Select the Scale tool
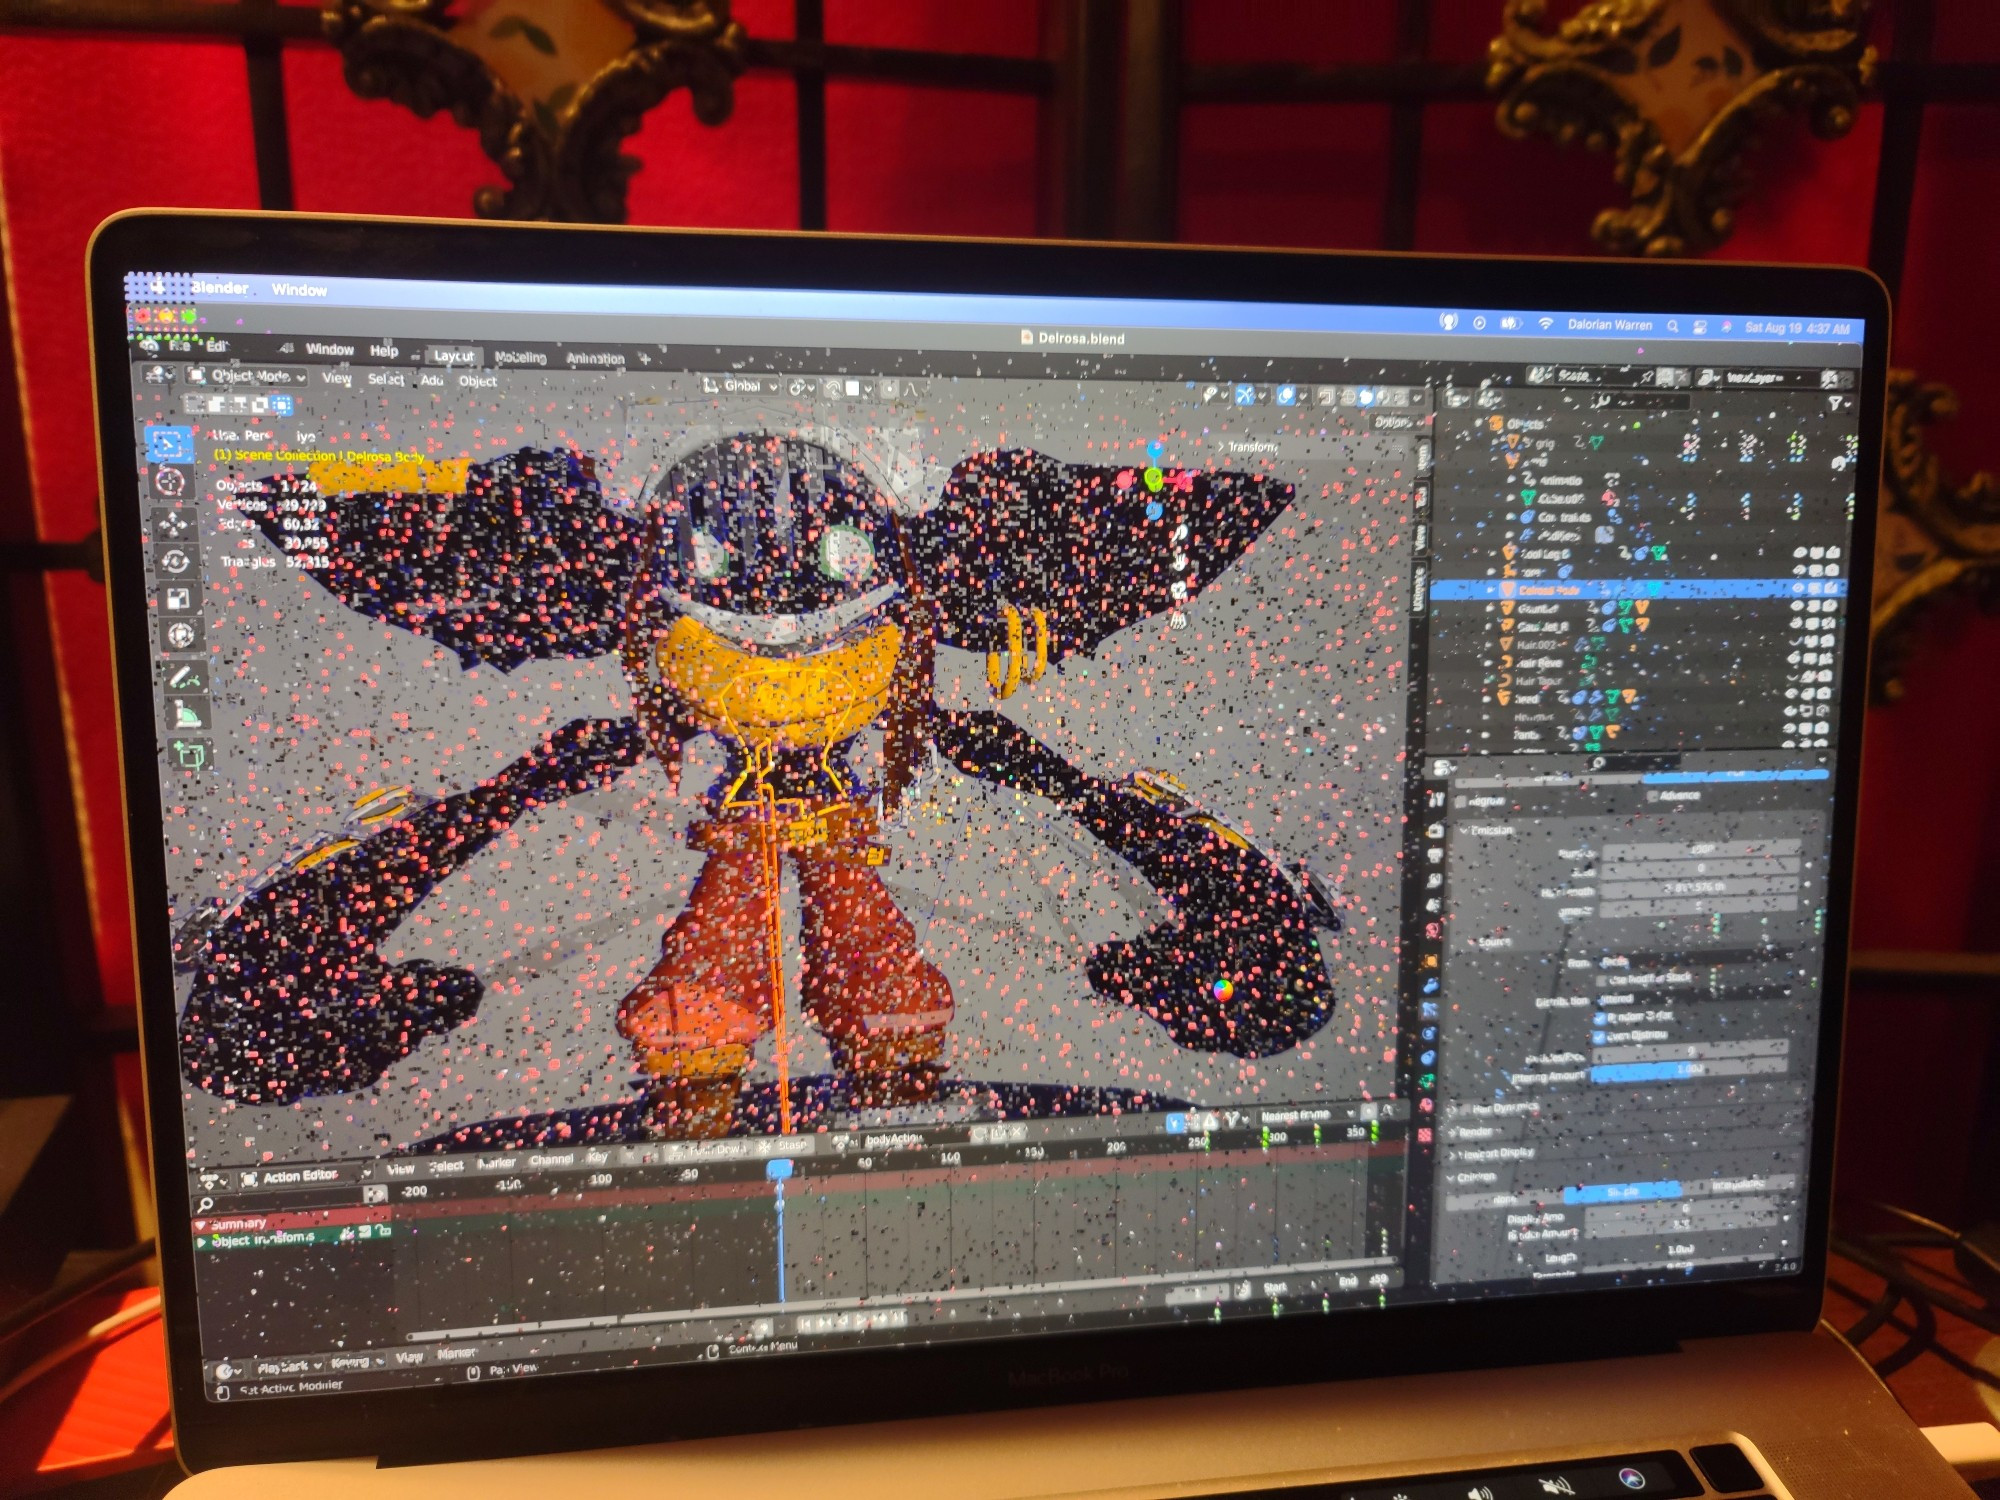The width and height of the screenshot is (2000, 1500). coord(178,598)
